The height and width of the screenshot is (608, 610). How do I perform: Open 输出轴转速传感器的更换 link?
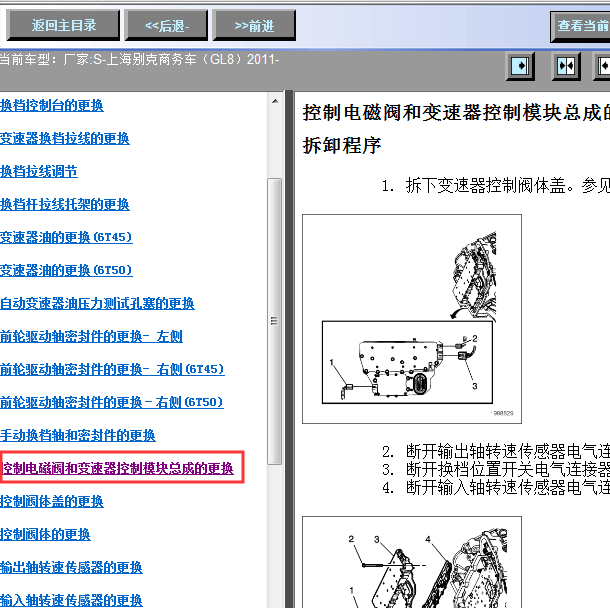pos(71,567)
